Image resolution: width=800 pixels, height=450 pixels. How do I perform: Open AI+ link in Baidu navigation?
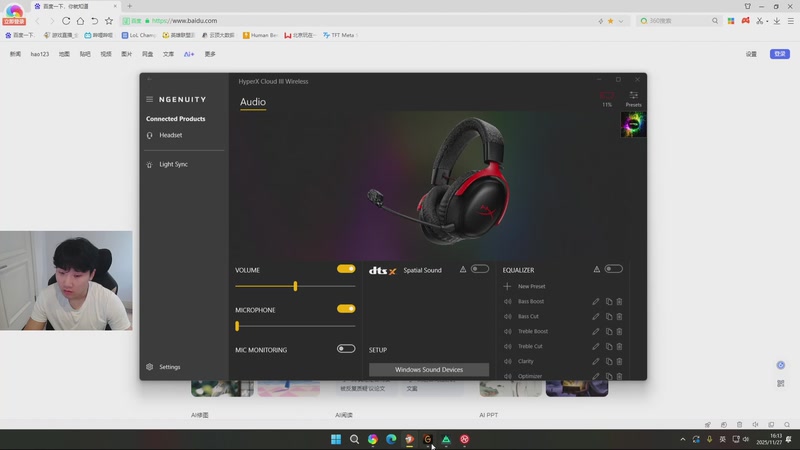[189, 54]
